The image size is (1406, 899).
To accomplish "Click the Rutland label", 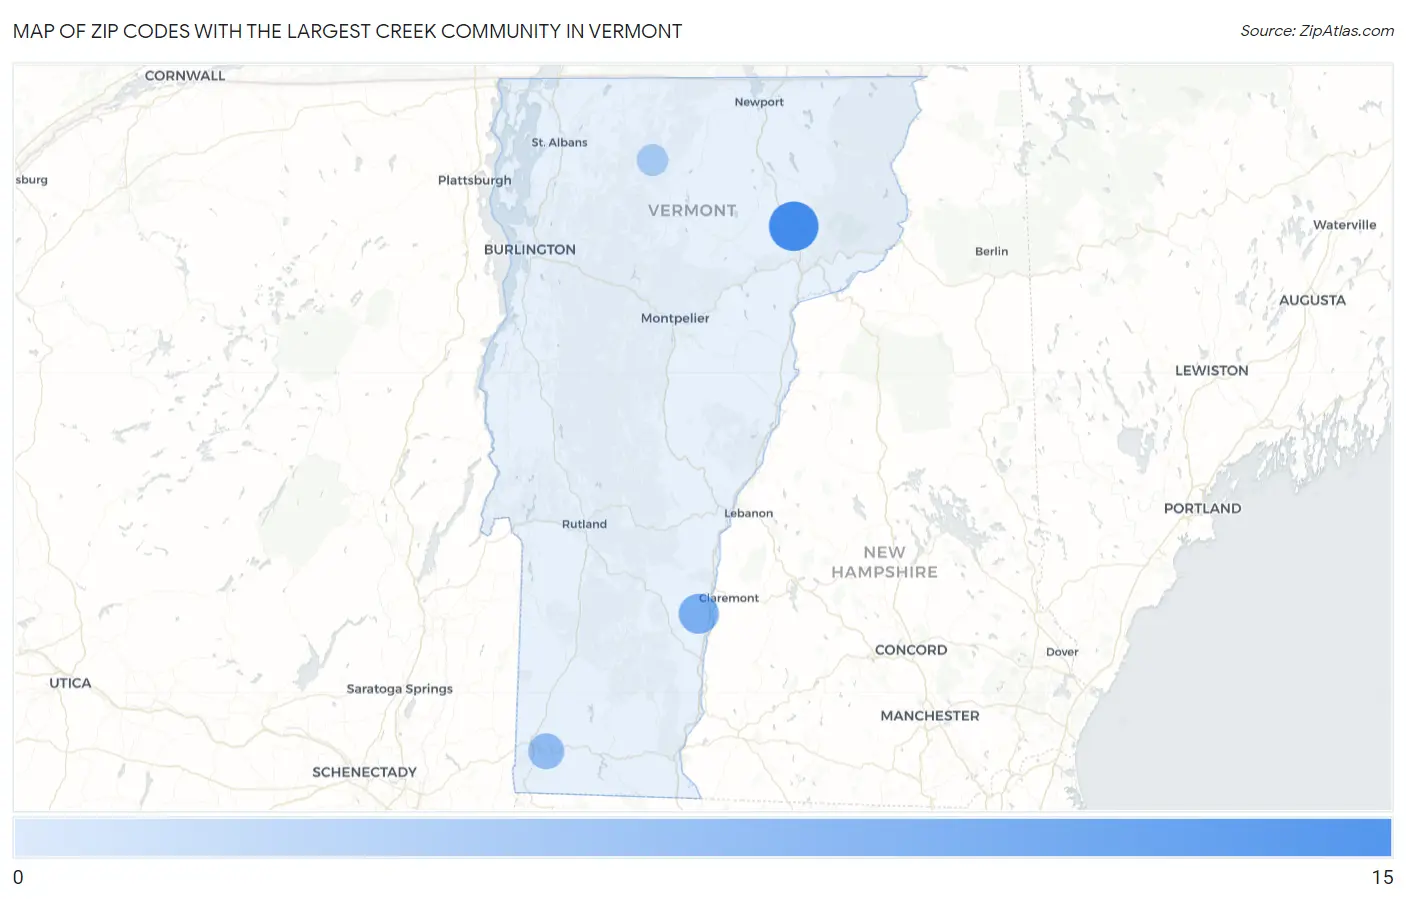I will pos(584,524).
